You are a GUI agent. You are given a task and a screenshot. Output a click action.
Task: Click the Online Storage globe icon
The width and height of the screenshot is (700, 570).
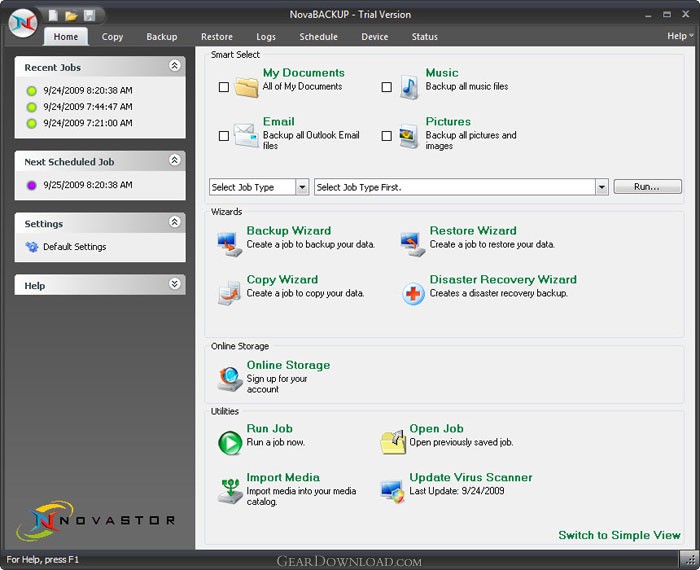pyautogui.click(x=230, y=379)
